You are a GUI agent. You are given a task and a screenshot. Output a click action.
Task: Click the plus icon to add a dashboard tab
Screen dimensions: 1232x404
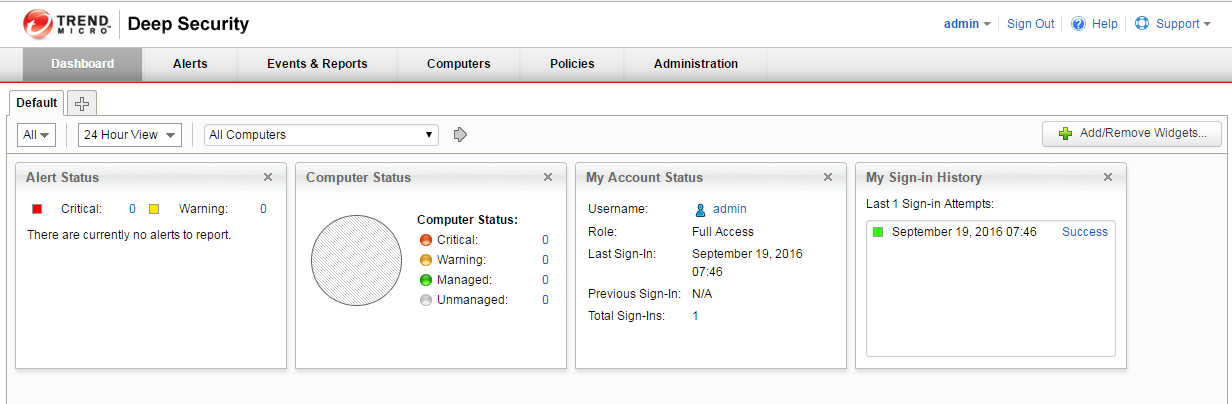pyautogui.click(x=82, y=103)
